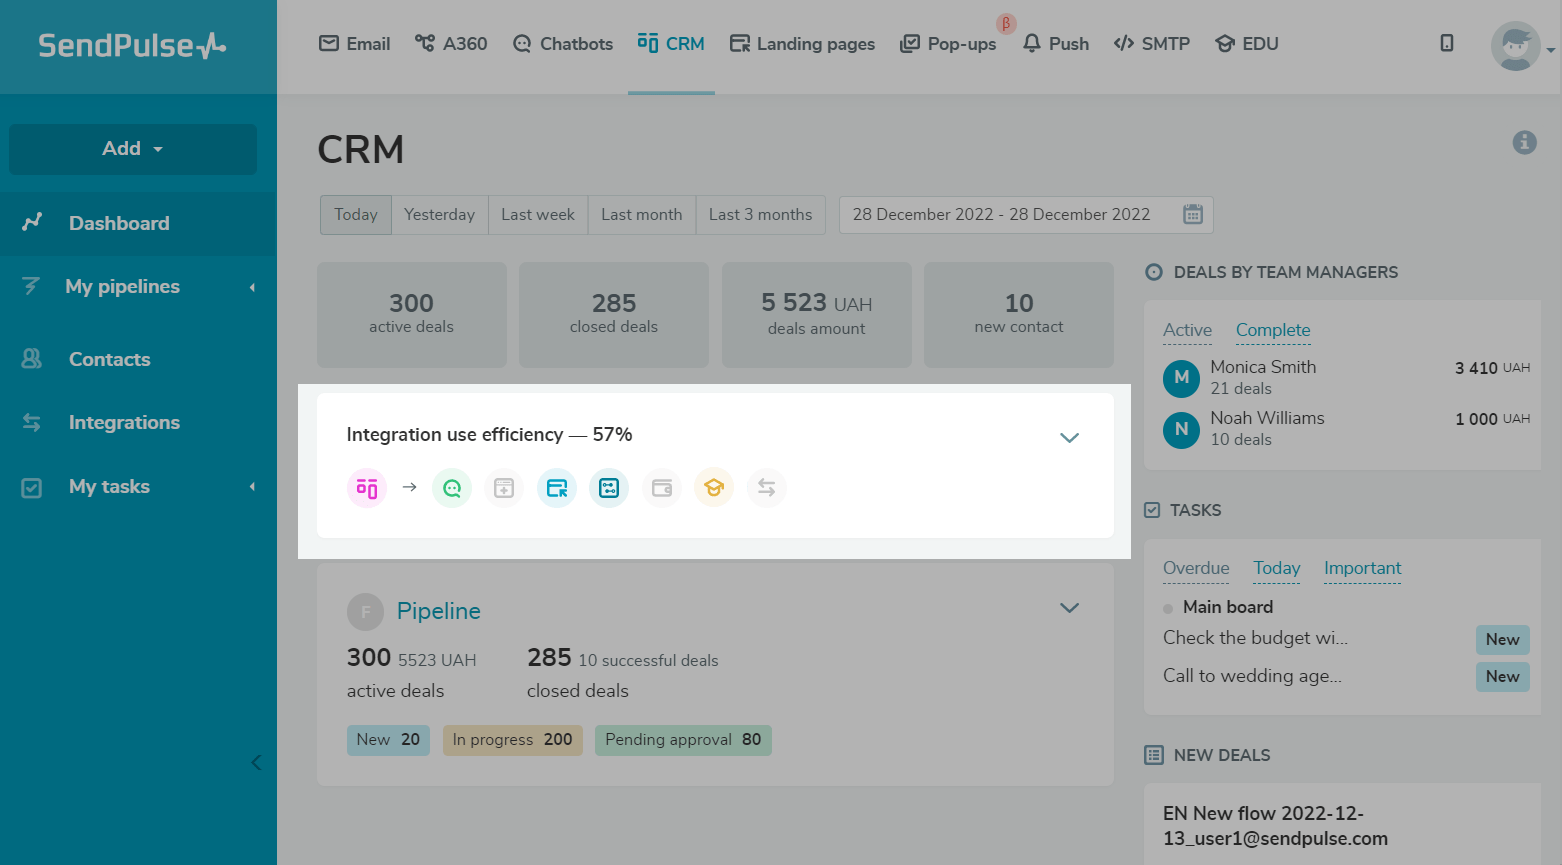Viewport: 1562px width, 865px height.
Task: Go to the Landing pages section
Action: (x=802, y=44)
